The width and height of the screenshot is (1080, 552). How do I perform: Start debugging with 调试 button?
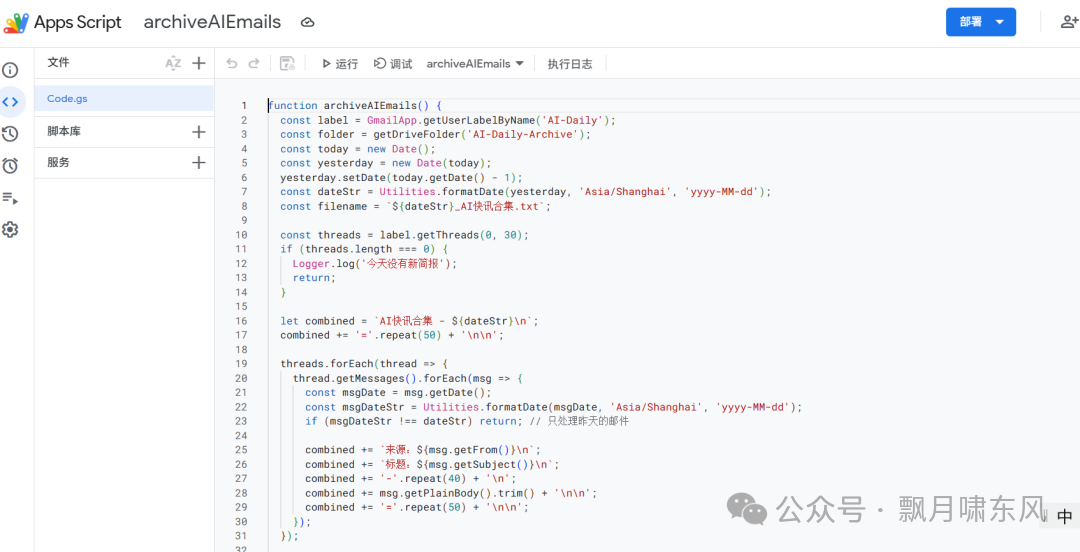point(393,63)
